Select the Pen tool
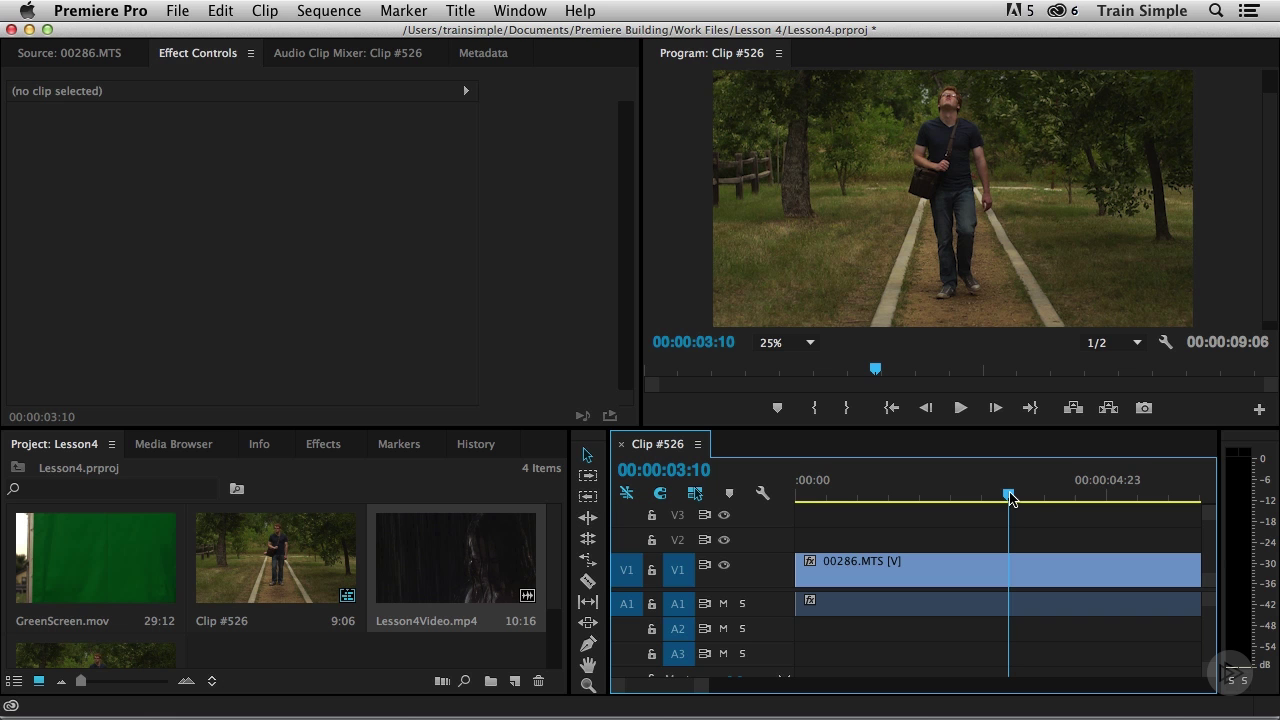1280x720 pixels. pyautogui.click(x=588, y=644)
